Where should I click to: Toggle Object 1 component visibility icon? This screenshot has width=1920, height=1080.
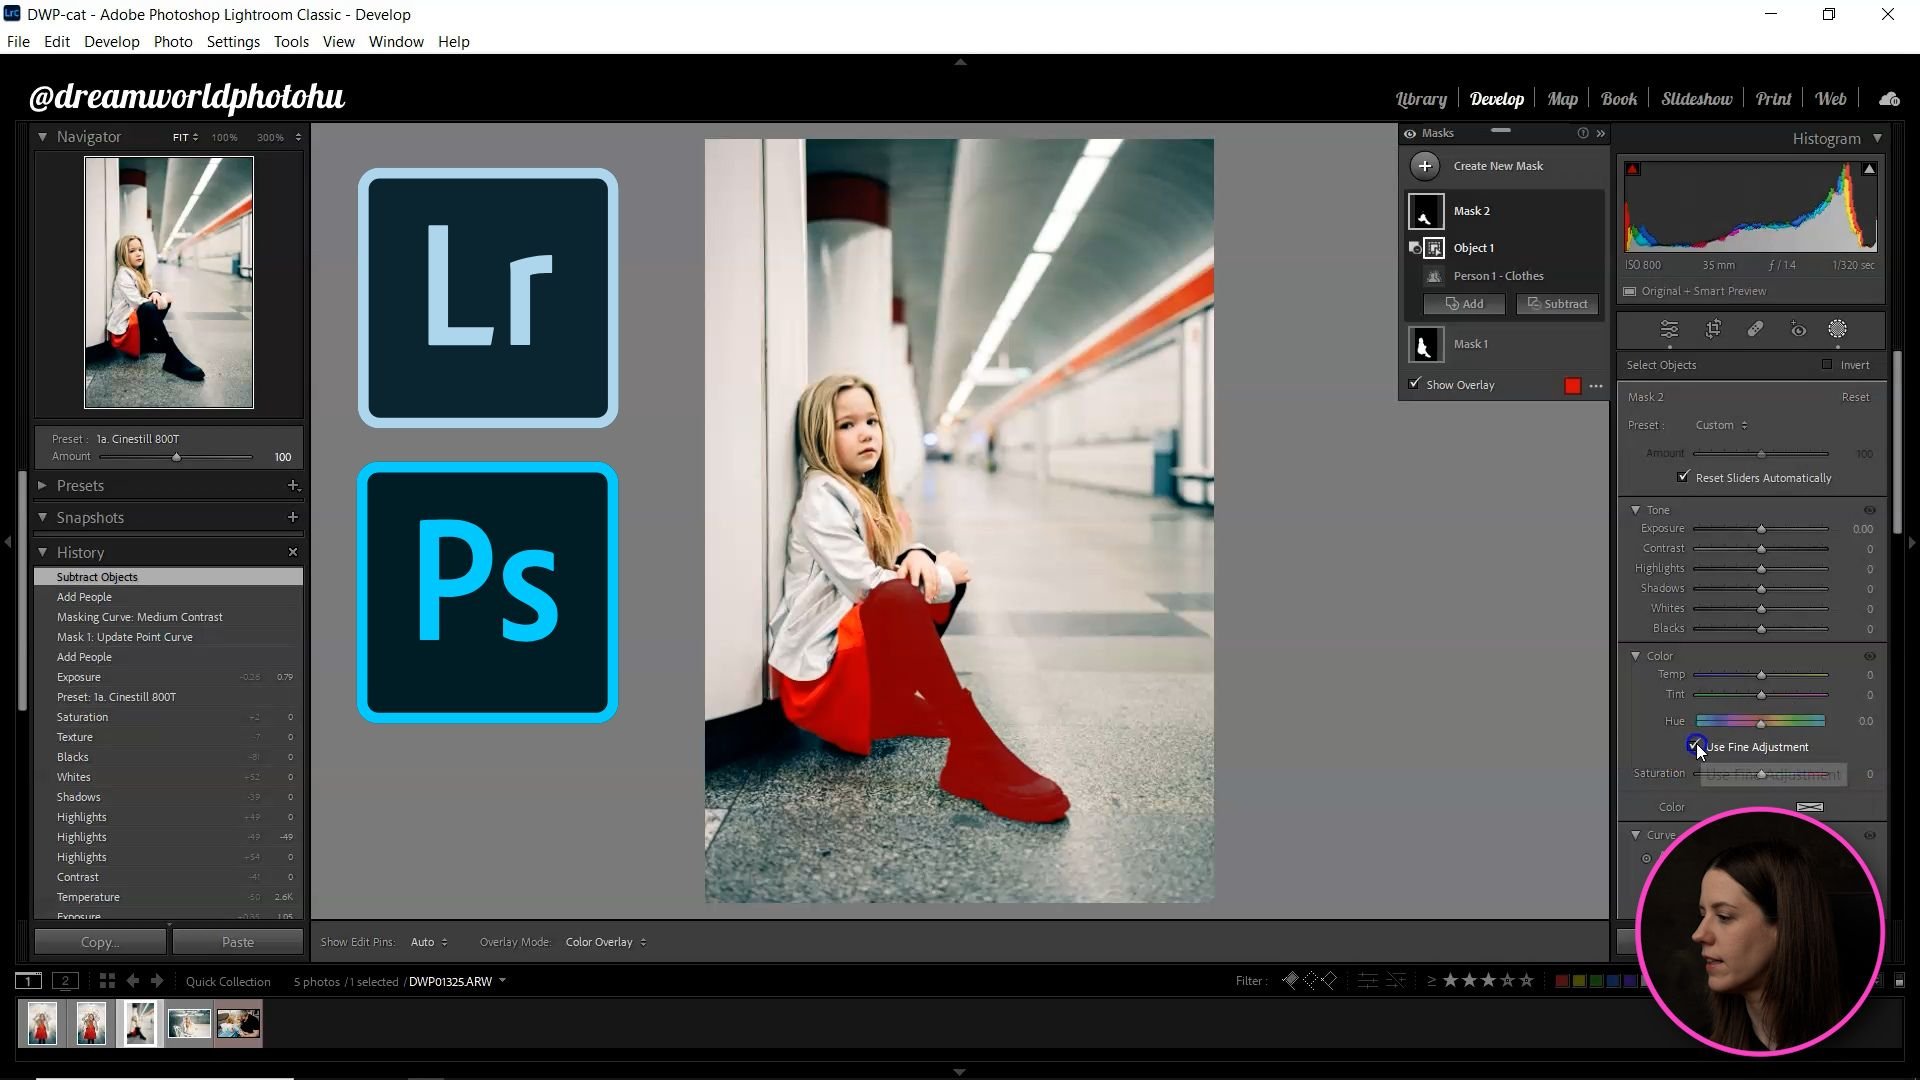click(x=1414, y=248)
